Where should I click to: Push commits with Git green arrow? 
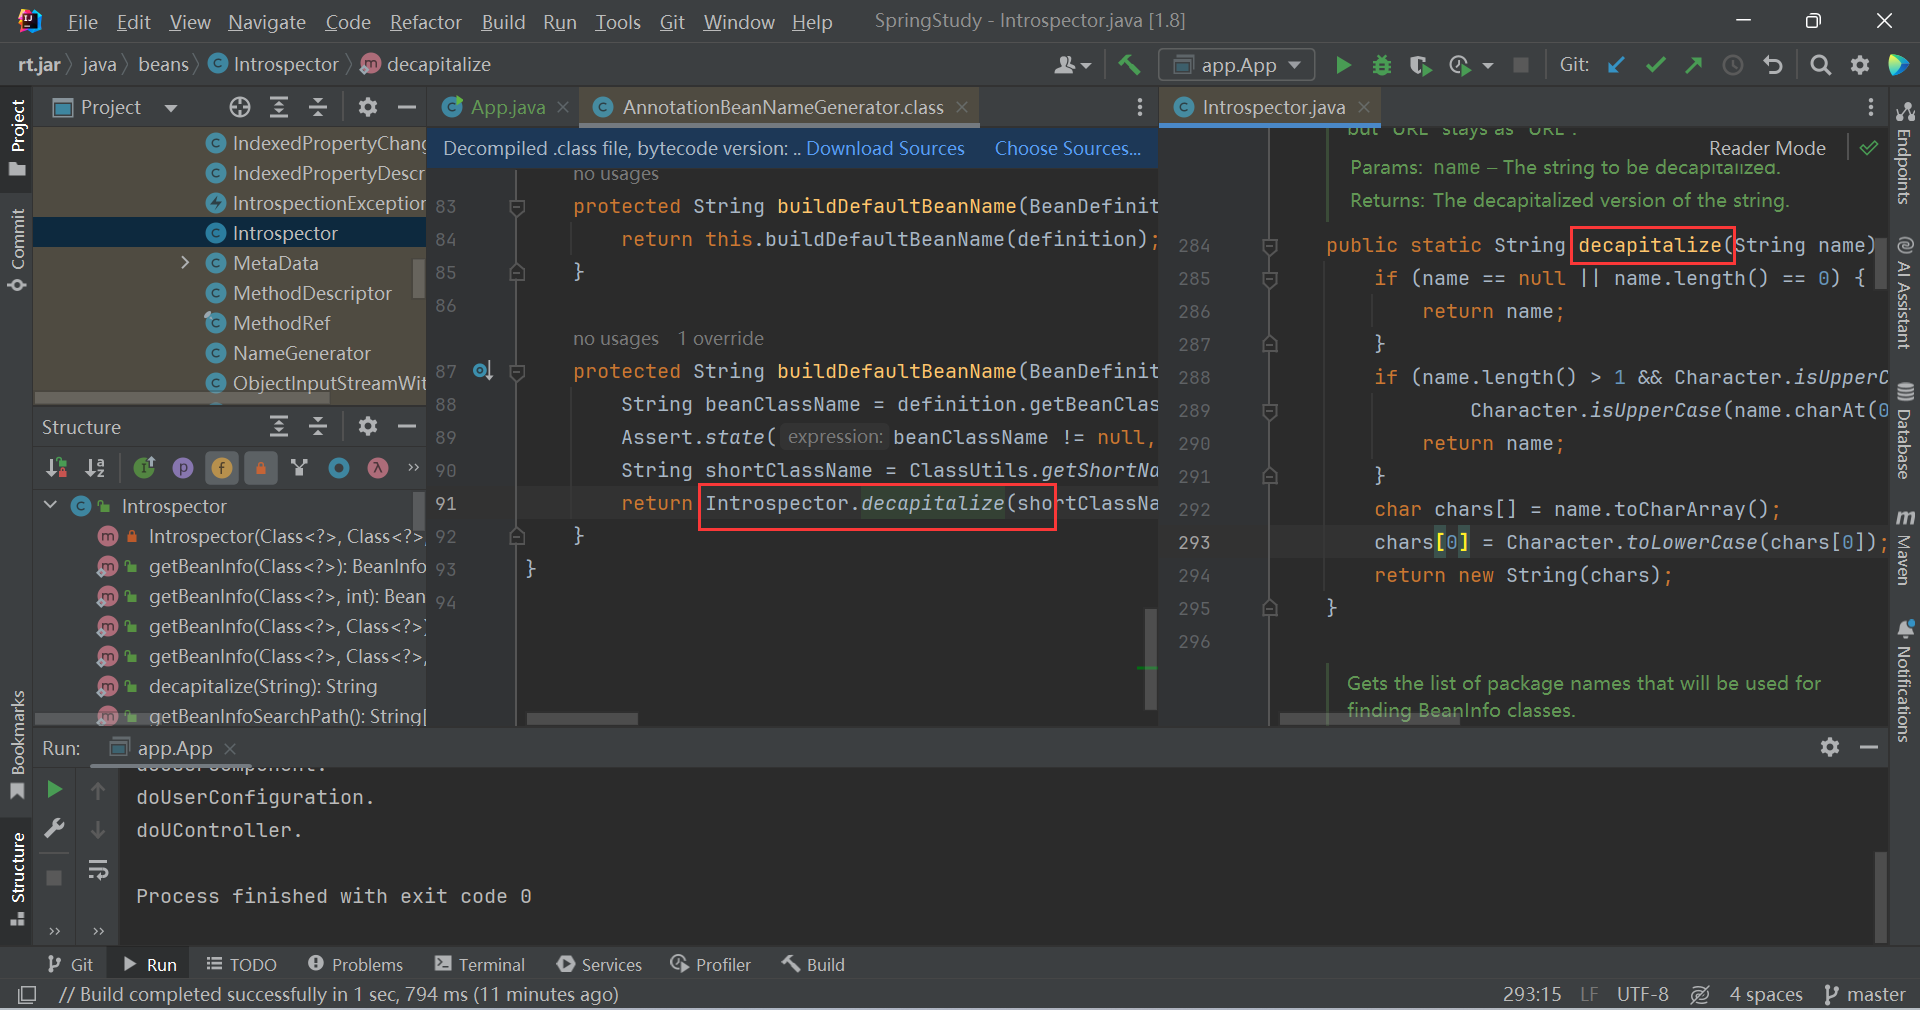(x=1693, y=65)
